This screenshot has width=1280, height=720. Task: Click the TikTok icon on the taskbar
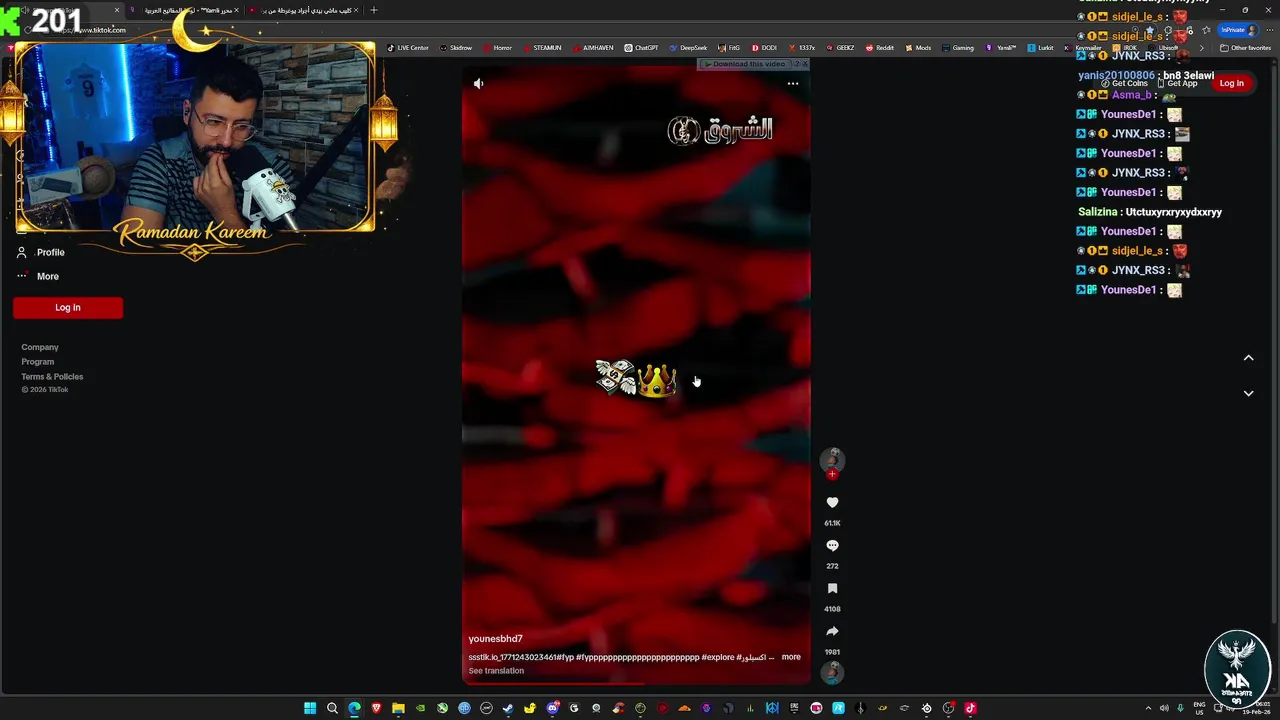970,708
